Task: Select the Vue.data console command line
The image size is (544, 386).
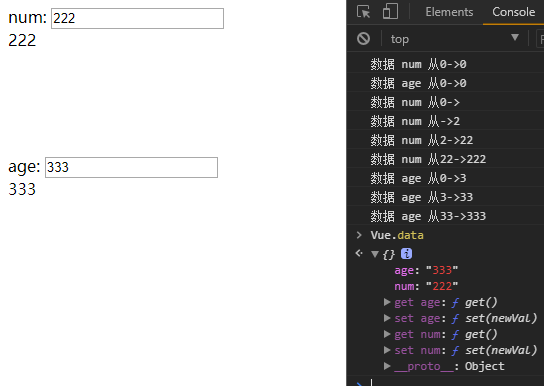Action: coord(397,235)
